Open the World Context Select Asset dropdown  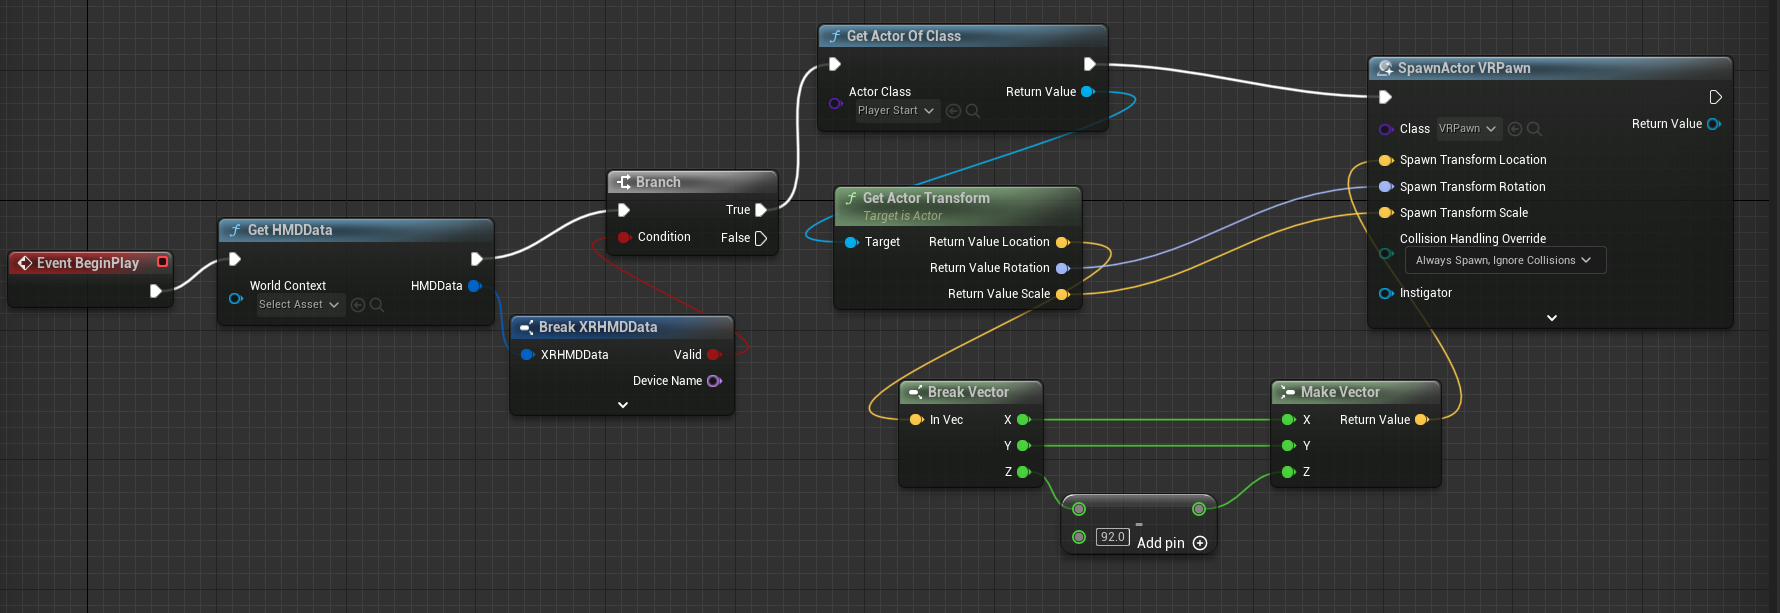[x=299, y=305]
